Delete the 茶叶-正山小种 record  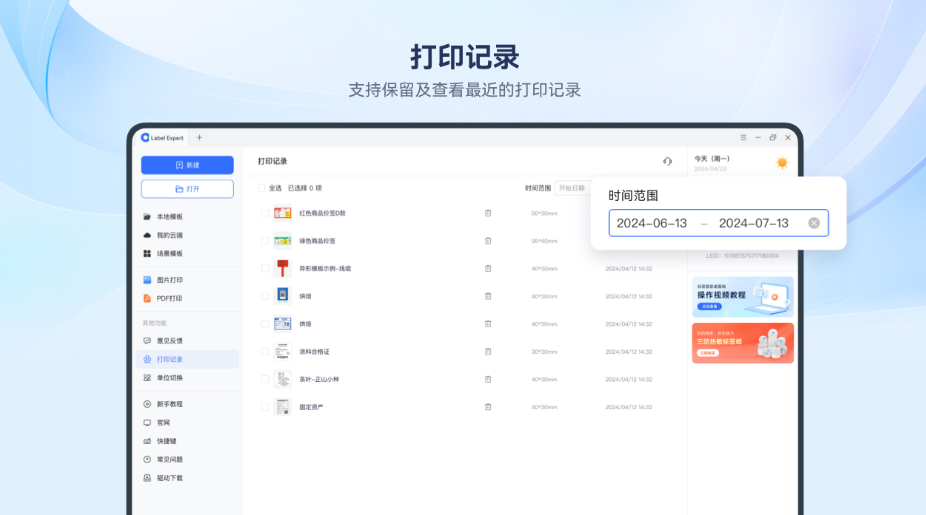pos(488,379)
